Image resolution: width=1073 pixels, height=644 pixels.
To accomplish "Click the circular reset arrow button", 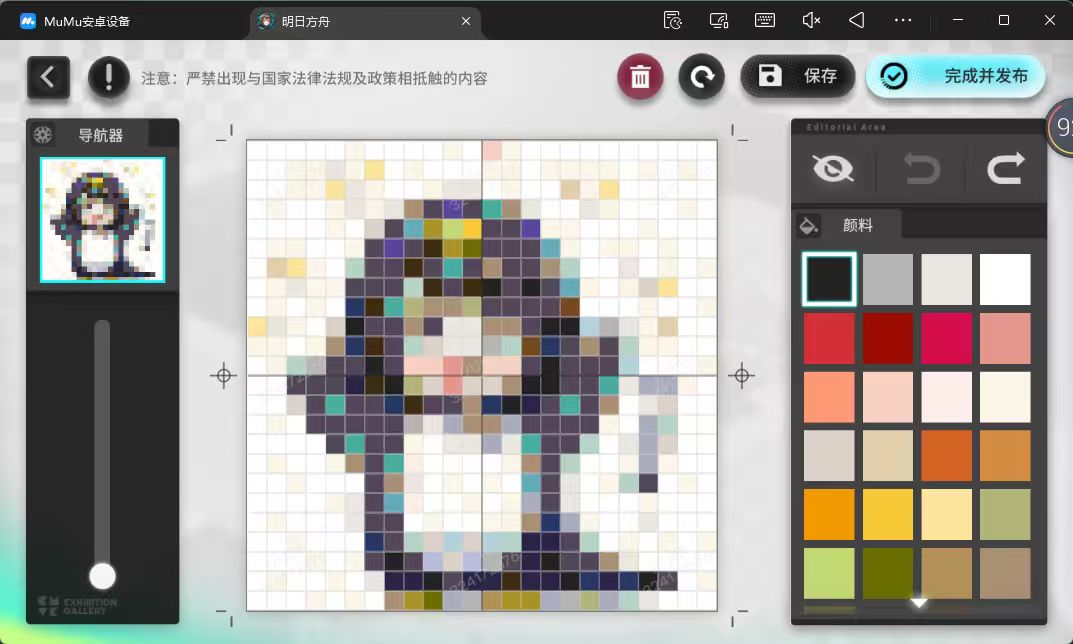I will (x=701, y=77).
